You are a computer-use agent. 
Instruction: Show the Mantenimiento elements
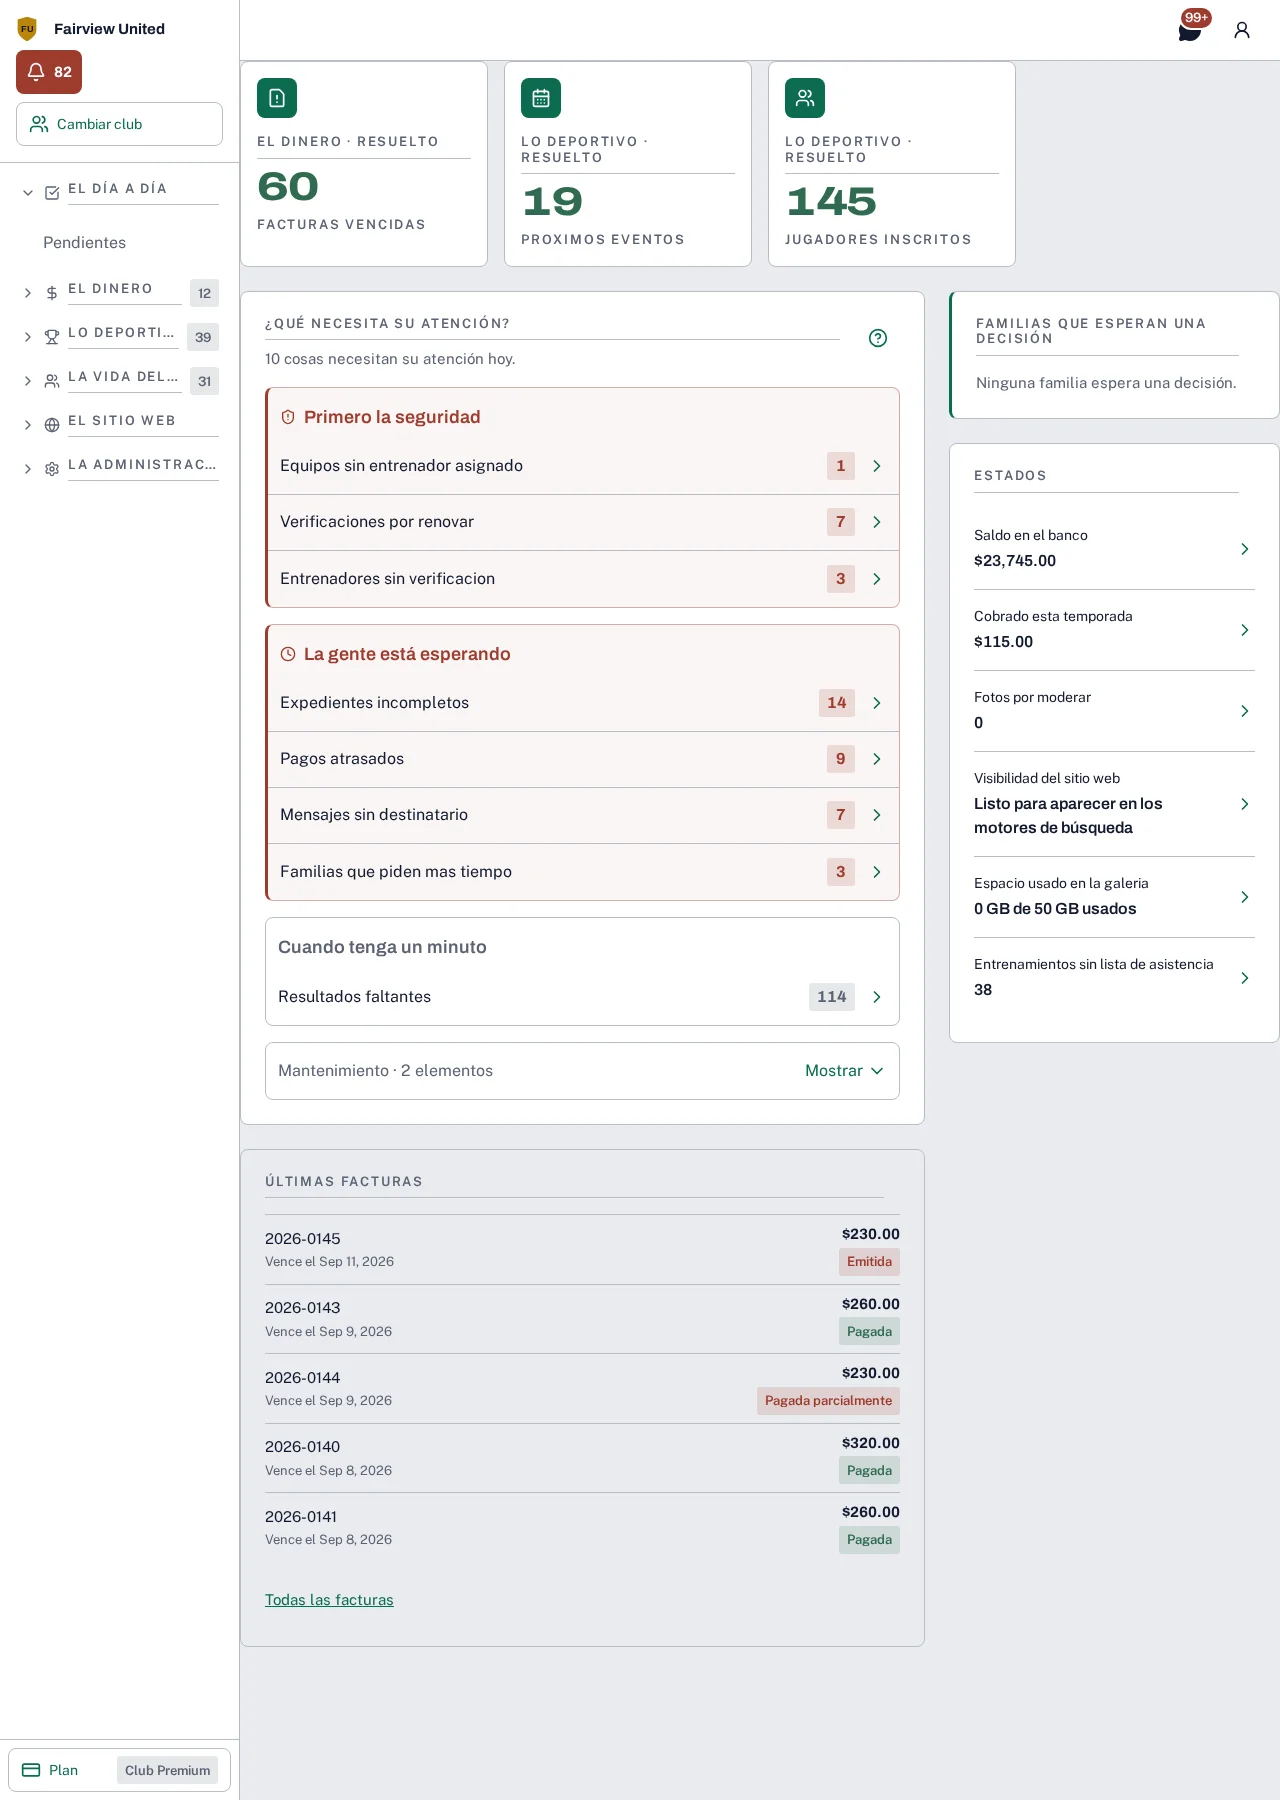tap(844, 1071)
